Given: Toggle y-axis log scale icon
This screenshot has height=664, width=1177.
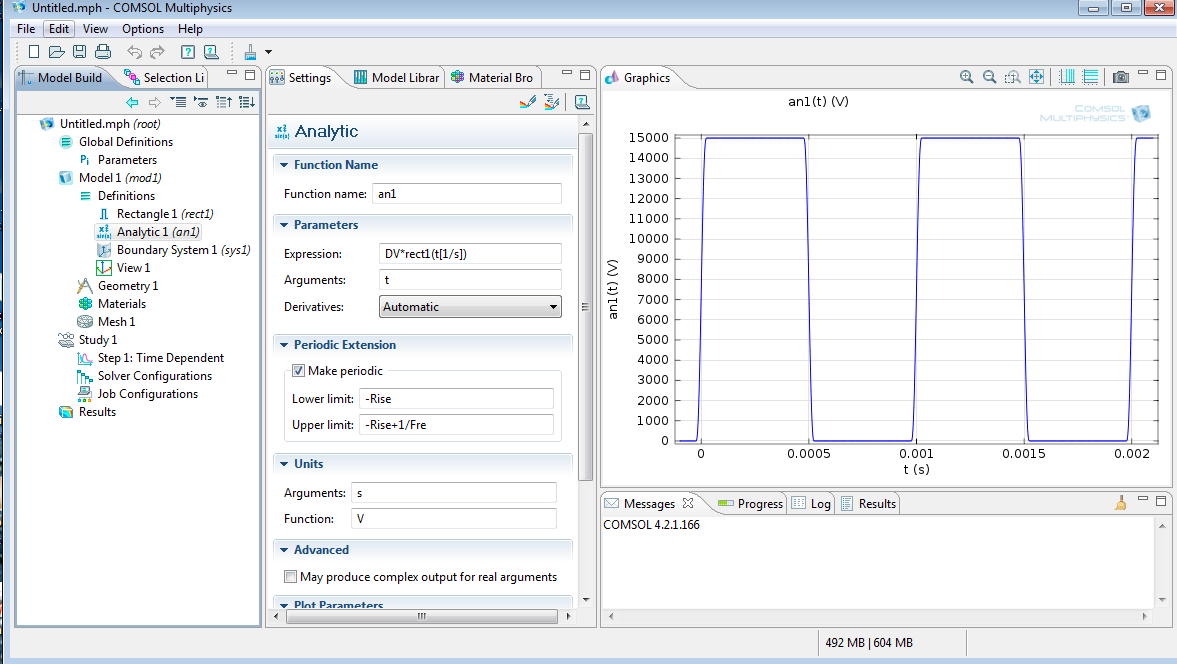Looking at the screenshot, I should pos(1090,77).
